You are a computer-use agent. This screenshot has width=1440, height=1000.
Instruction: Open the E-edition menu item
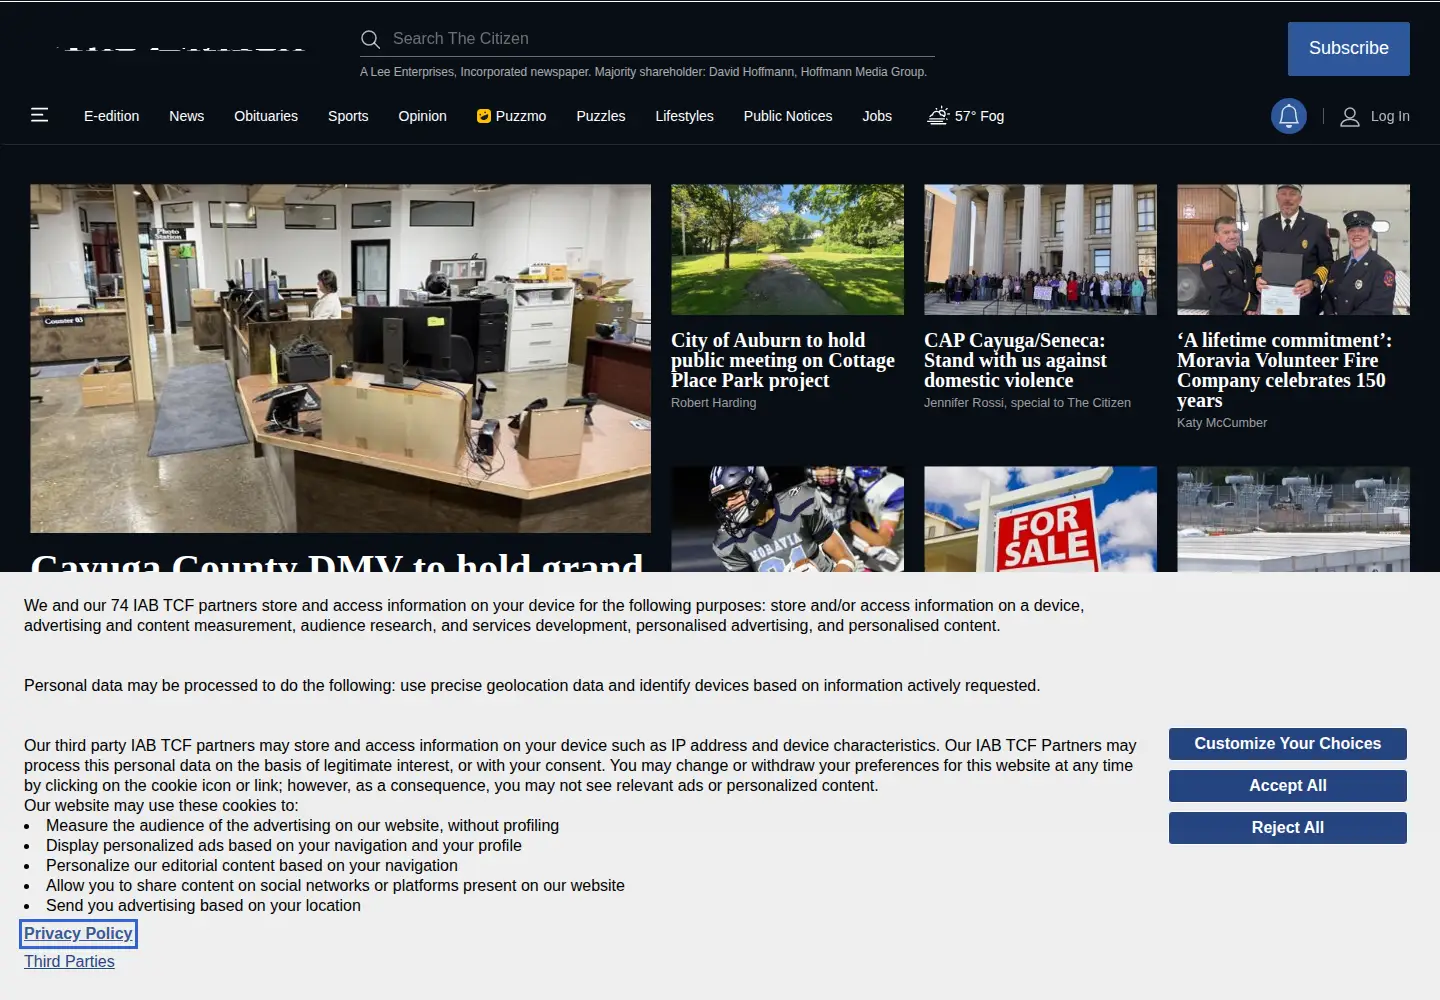tap(112, 116)
